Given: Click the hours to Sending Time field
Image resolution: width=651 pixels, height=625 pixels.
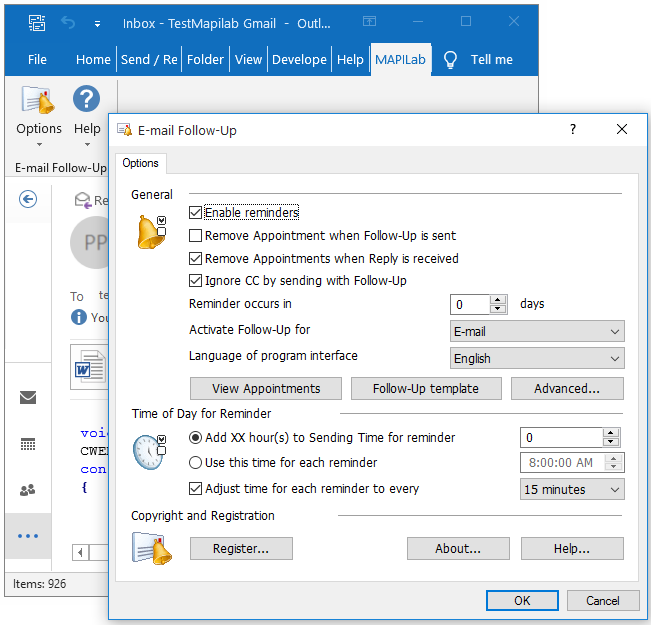Looking at the screenshot, I should pyautogui.click(x=561, y=437).
